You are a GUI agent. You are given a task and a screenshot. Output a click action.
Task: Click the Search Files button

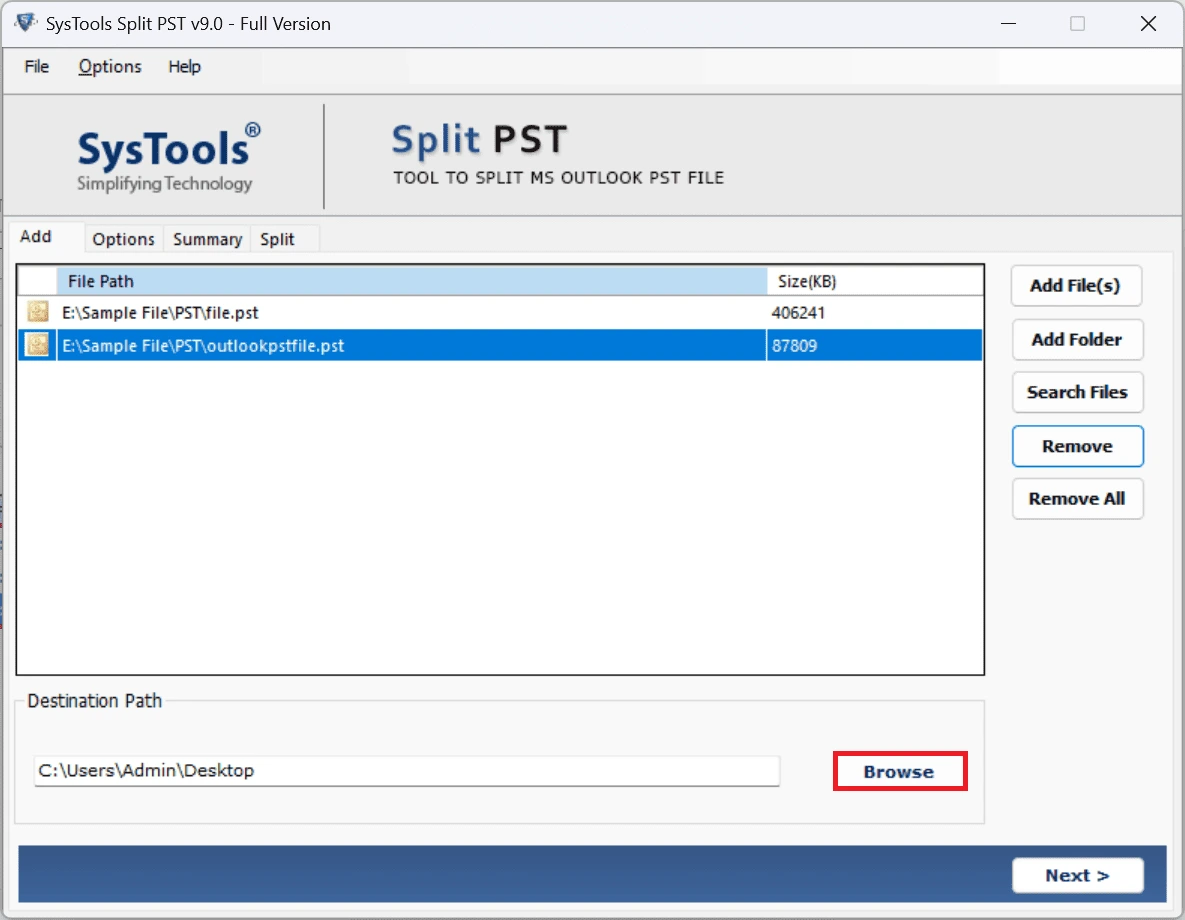(x=1077, y=392)
